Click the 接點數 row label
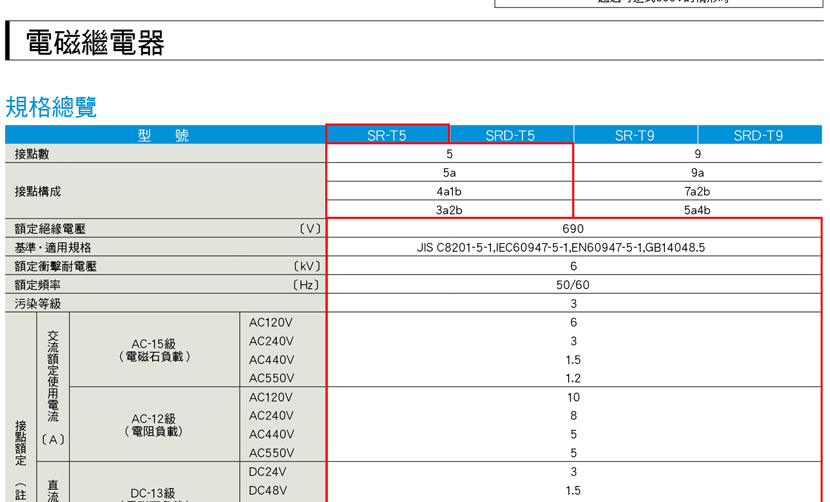 (32, 154)
